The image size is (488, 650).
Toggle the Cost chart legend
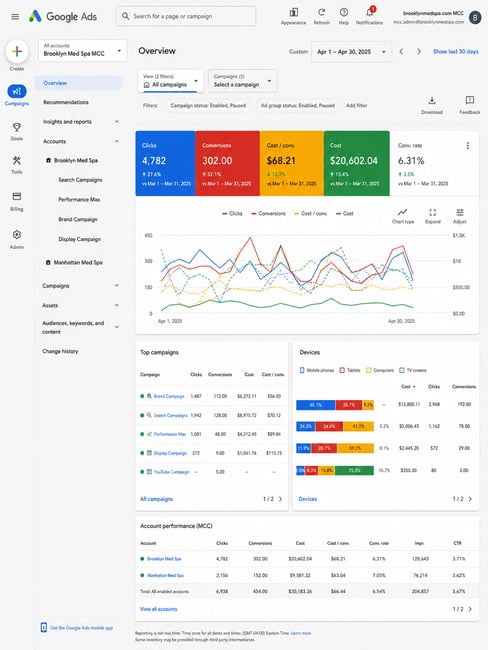coord(345,213)
